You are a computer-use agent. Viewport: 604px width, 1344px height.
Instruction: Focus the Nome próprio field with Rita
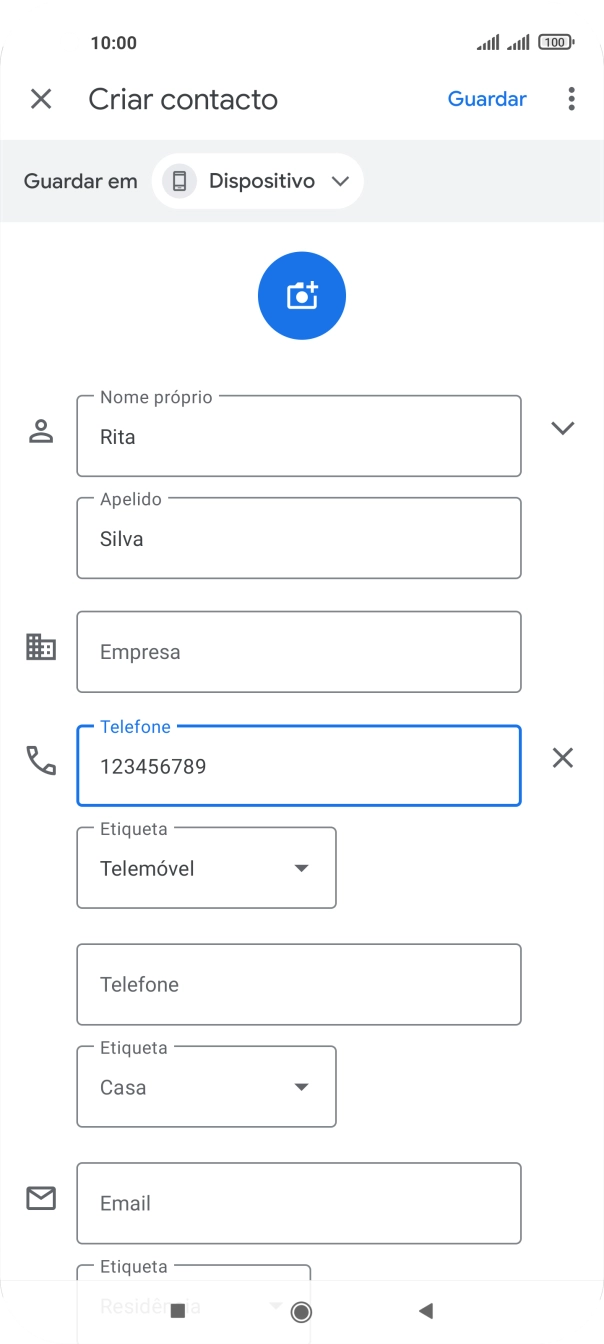tap(299, 437)
